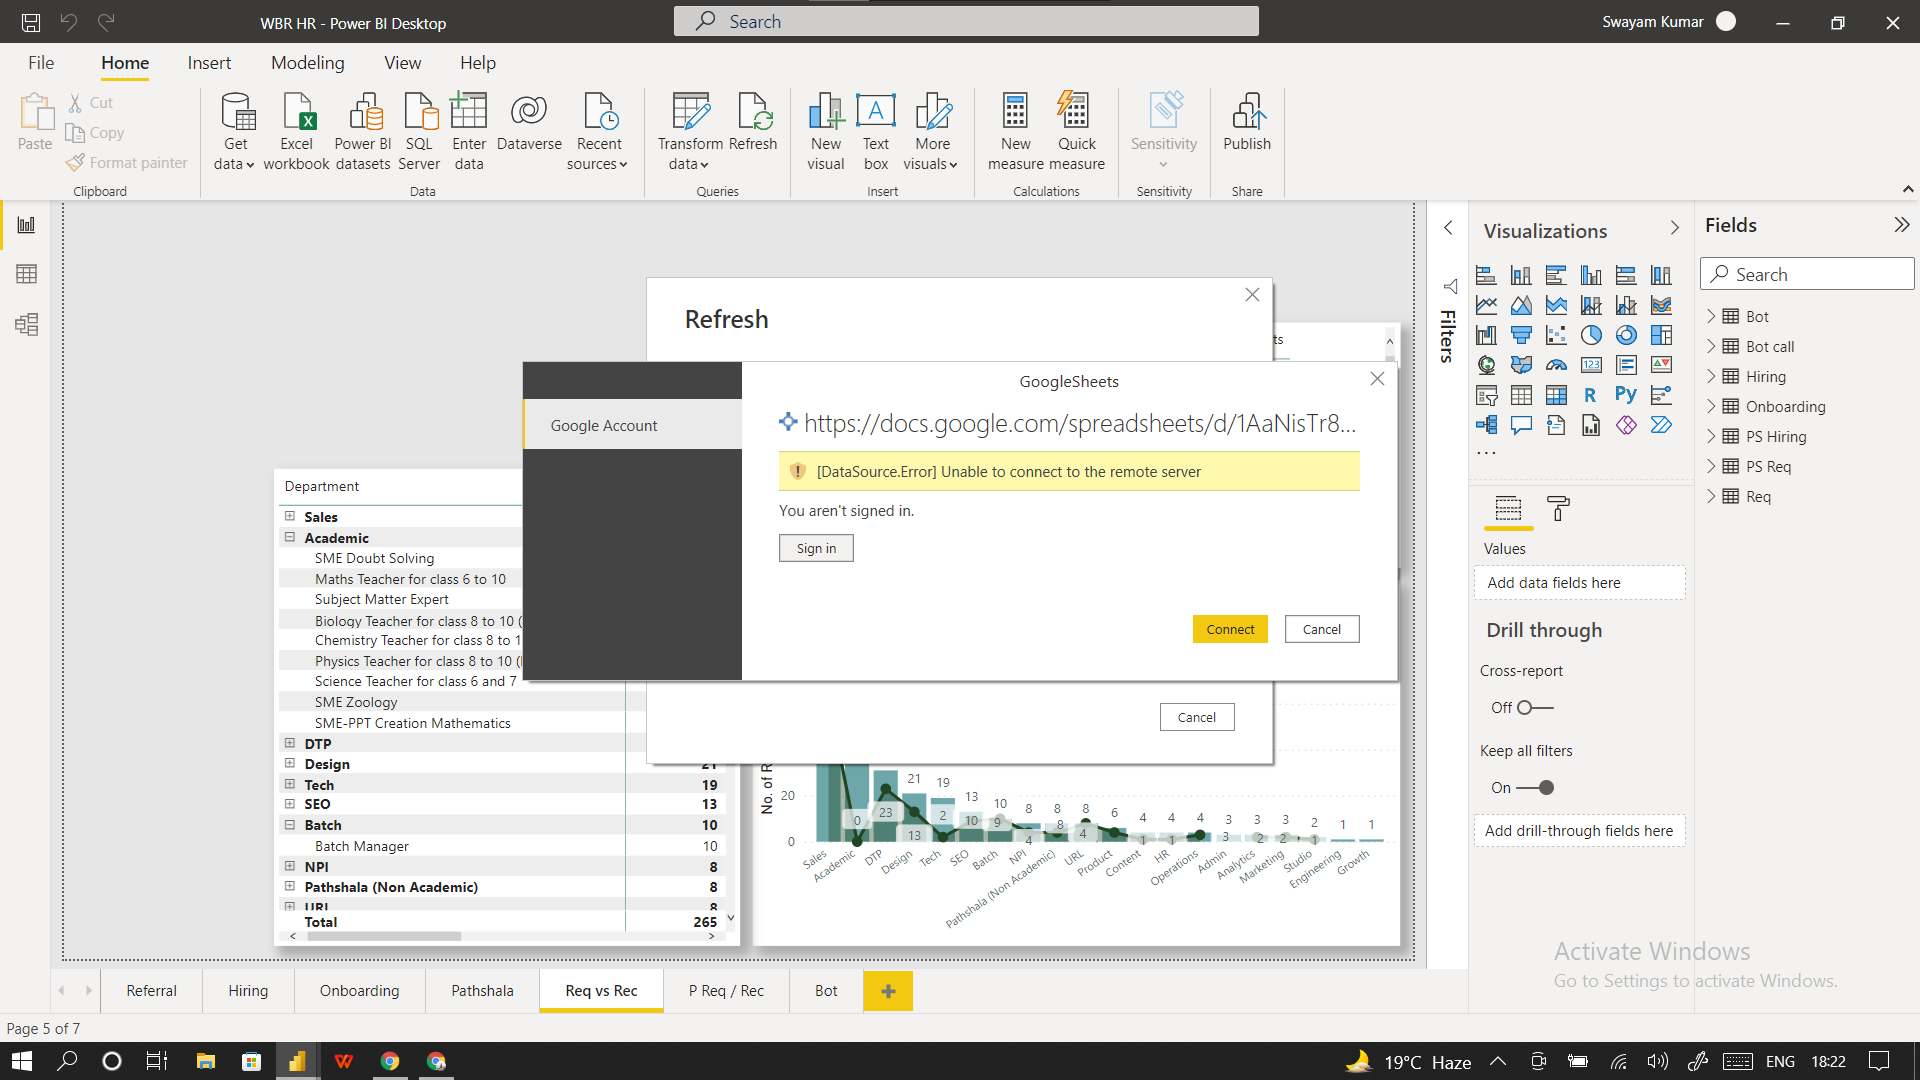Open the Modeling ribbon tab
1920x1080 pixels.
[307, 63]
